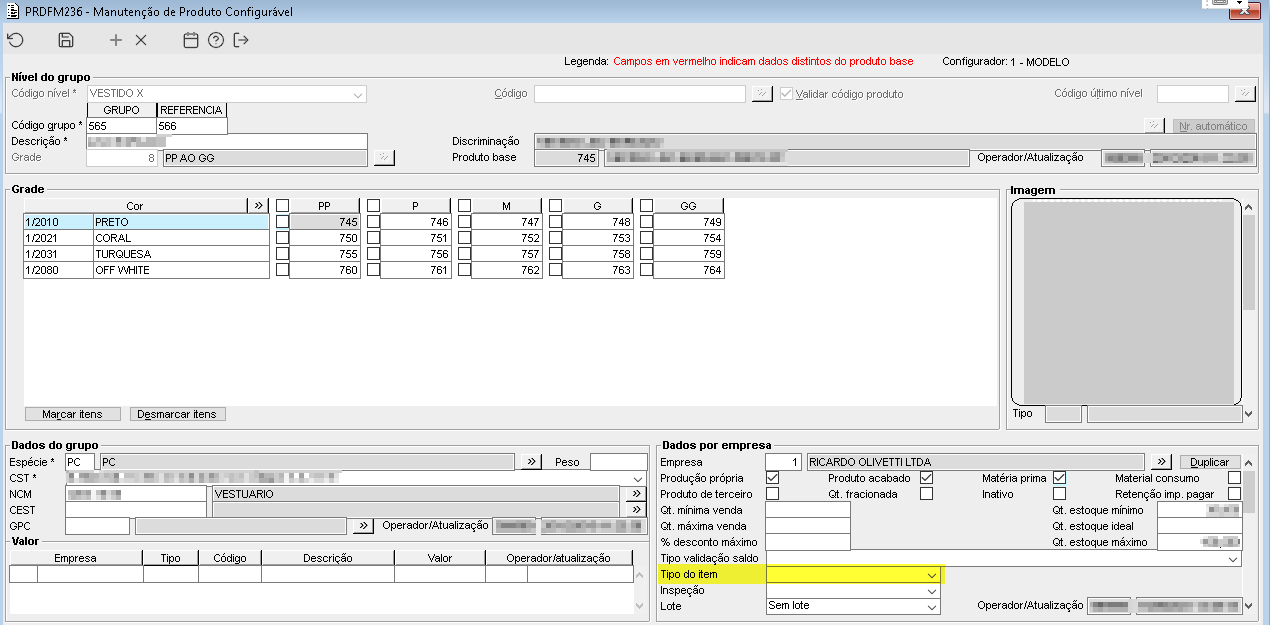Open the highlighted Tipo do item dropdown
This screenshot has width=1270, height=625.
[x=932, y=575]
